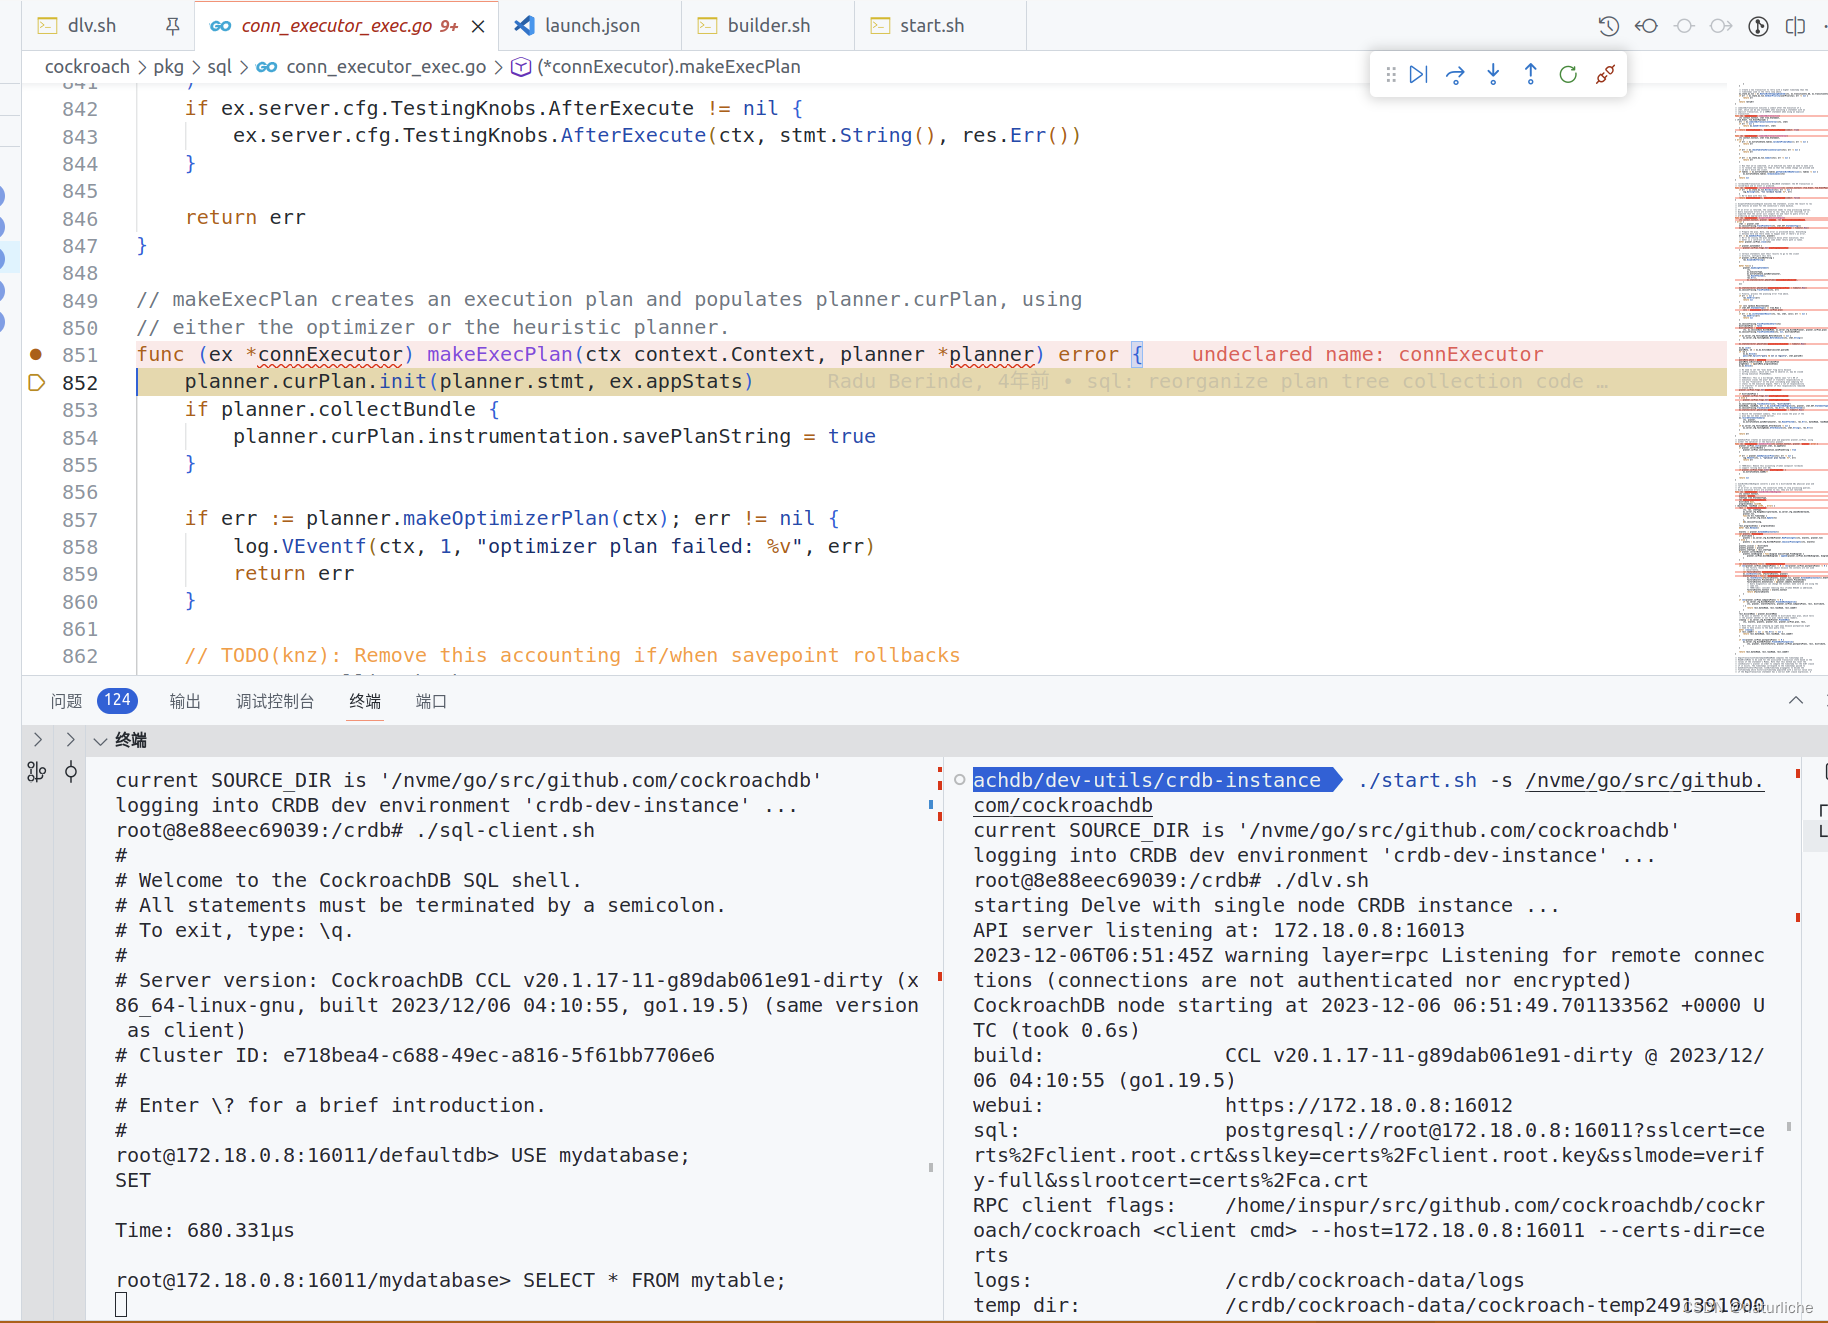This screenshot has width=1828, height=1323.
Task: Open file history clock icon
Action: coord(1608,26)
